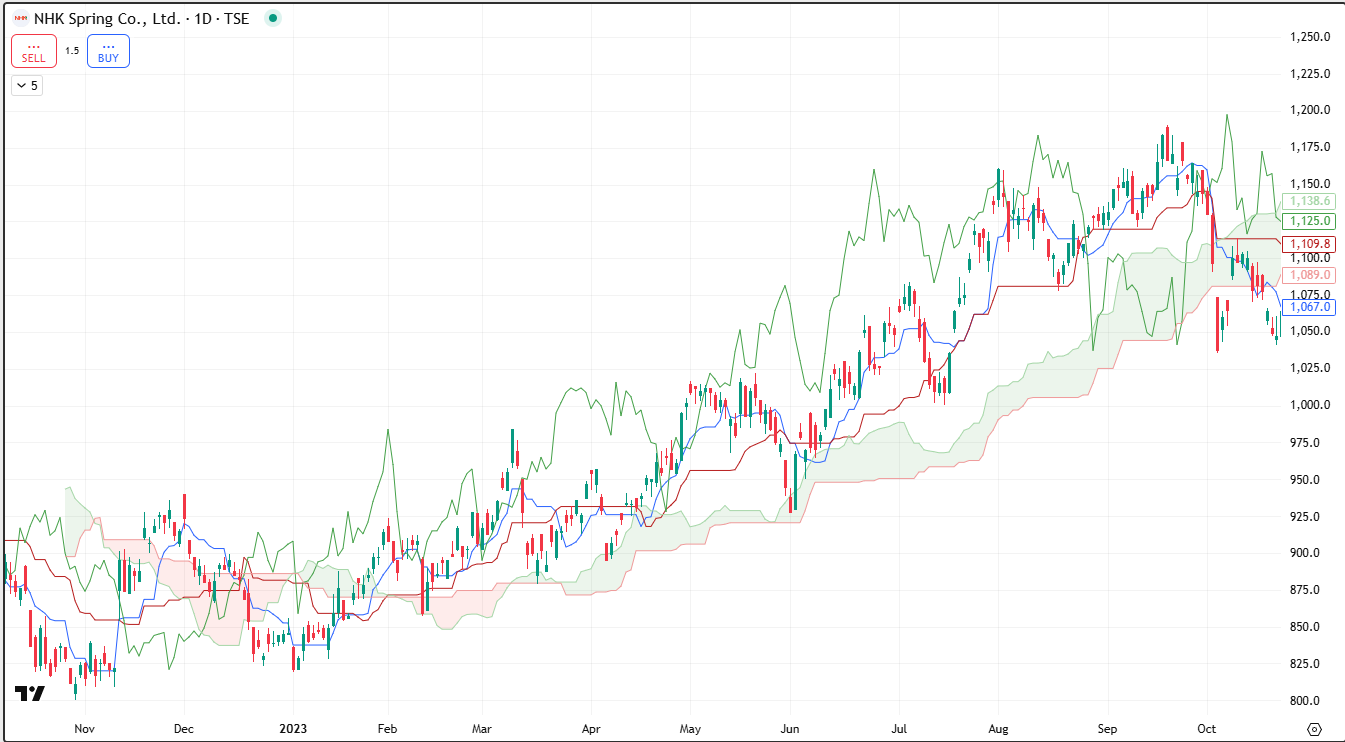Click the NHK company logo icon
The image size is (1345, 742).
click(20, 17)
